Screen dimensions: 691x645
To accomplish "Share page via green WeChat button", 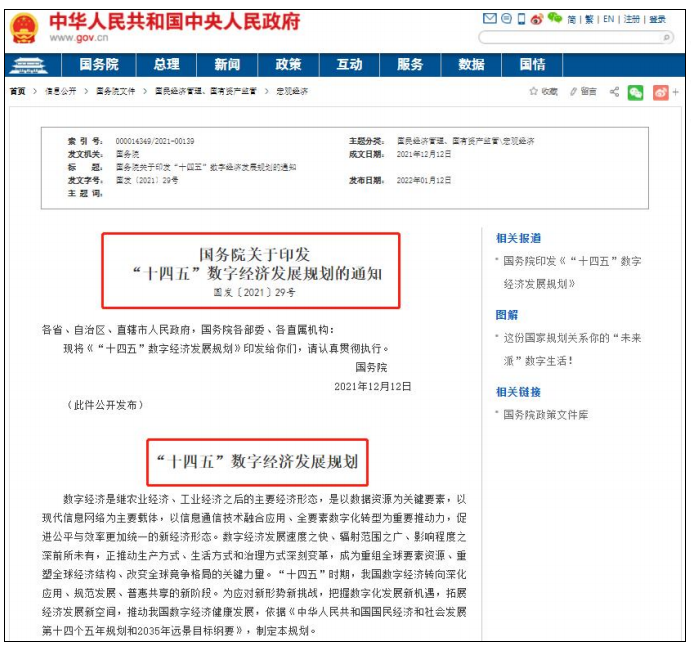I will (635, 92).
